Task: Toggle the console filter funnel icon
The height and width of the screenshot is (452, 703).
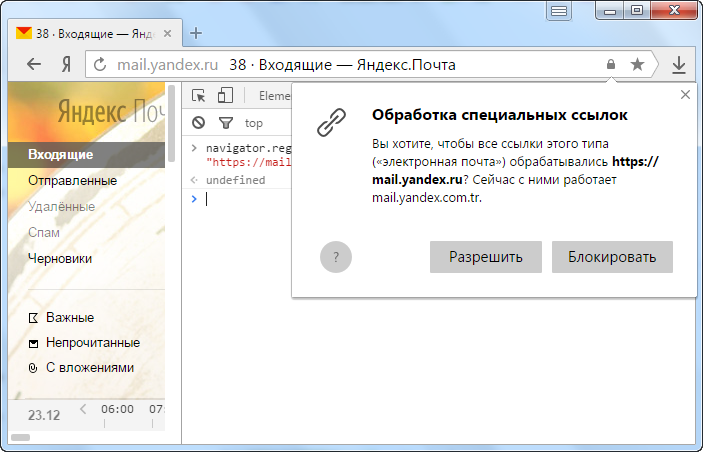Action: click(x=226, y=122)
